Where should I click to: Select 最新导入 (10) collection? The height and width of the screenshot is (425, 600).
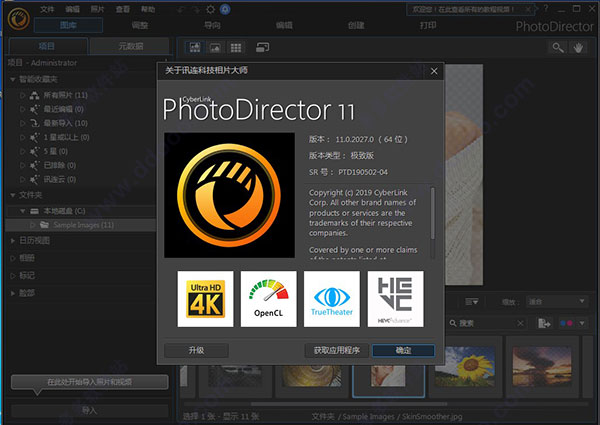[x=65, y=123]
